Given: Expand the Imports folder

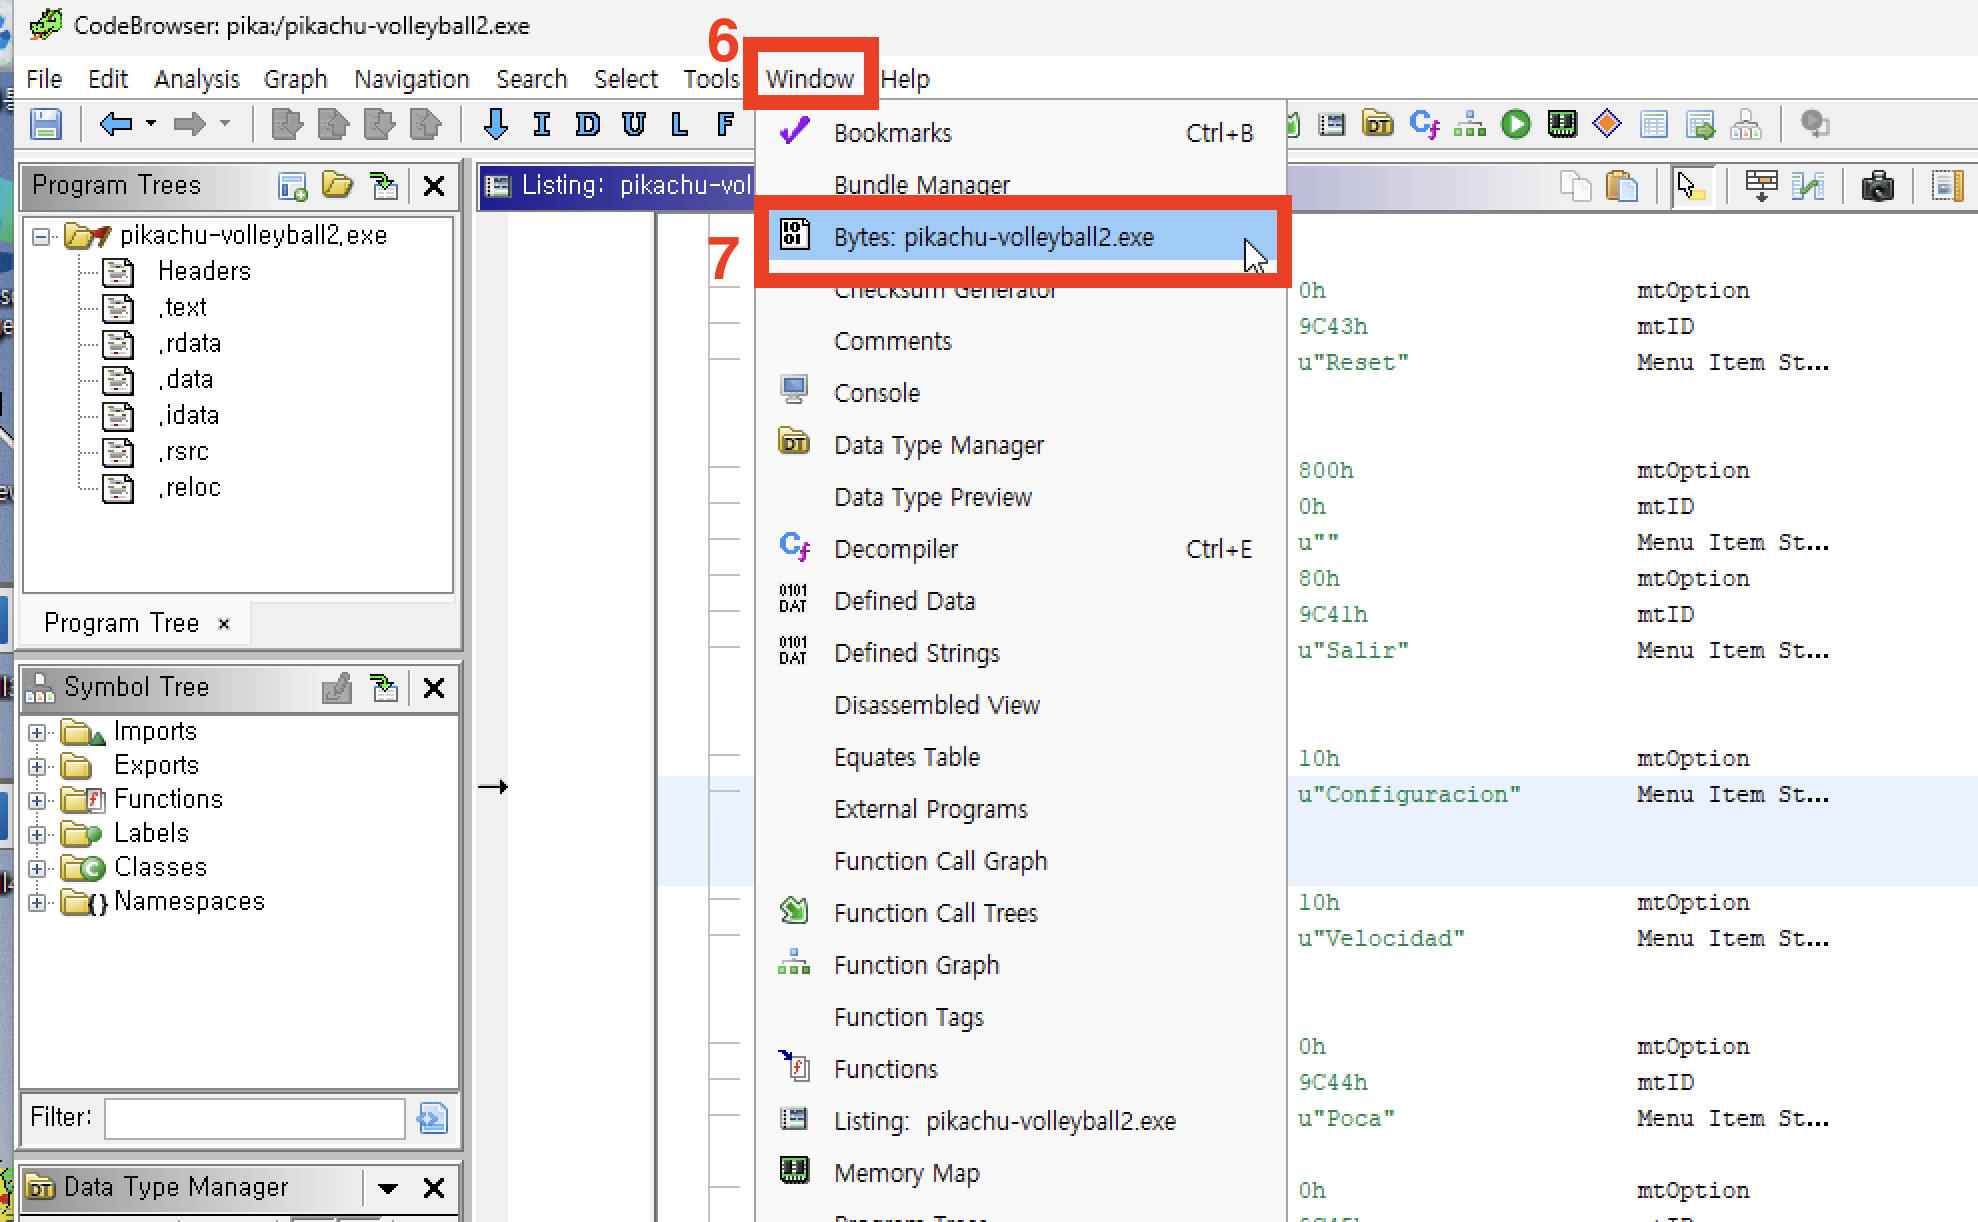Looking at the screenshot, I should coord(37,733).
